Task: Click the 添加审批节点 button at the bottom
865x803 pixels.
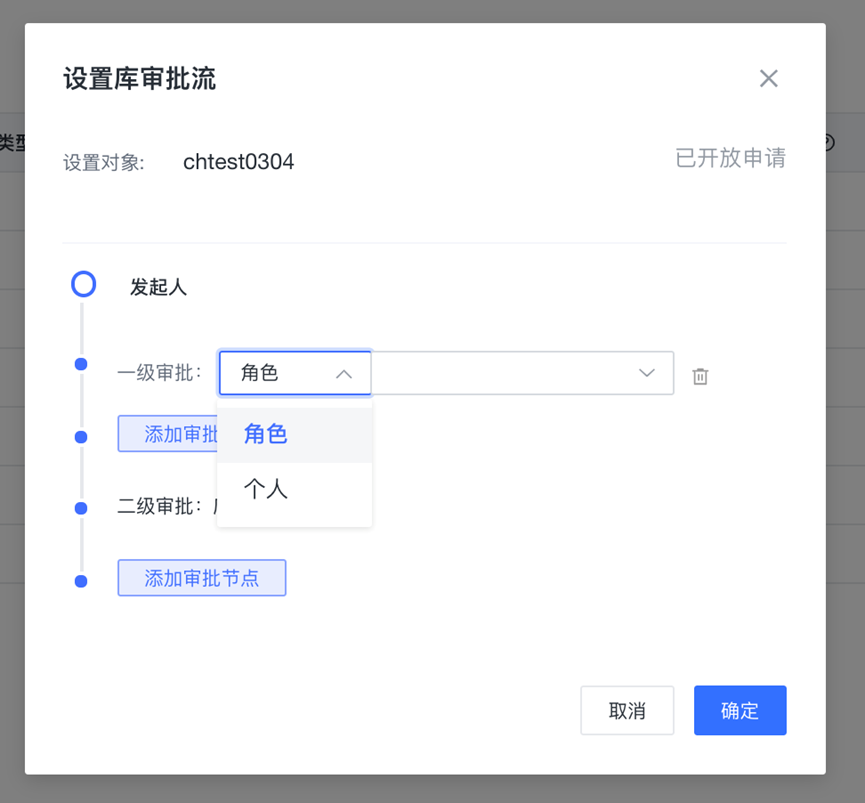Action: pos(202,578)
